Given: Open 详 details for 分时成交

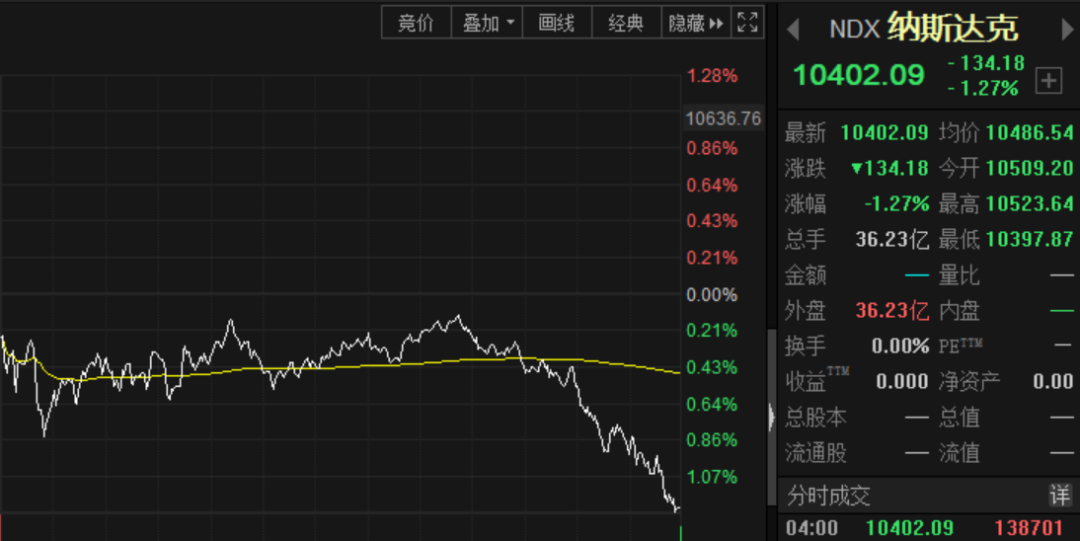Looking at the screenshot, I should click(x=1059, y=495).
